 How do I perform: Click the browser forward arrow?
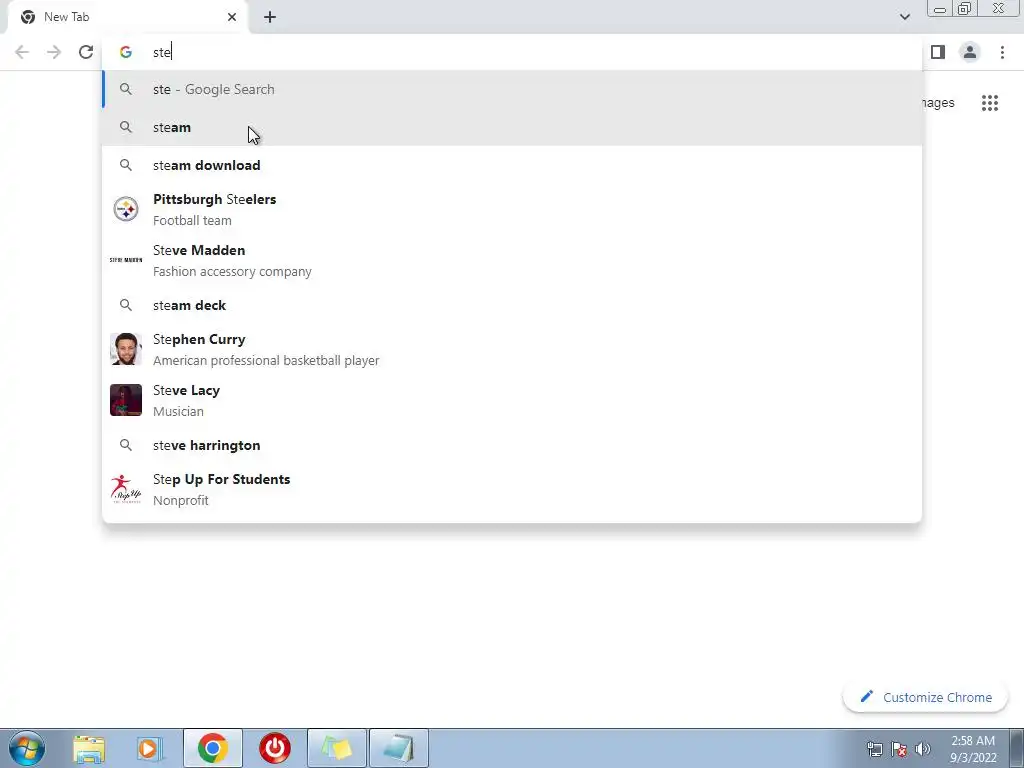click(x=54, y=52)
